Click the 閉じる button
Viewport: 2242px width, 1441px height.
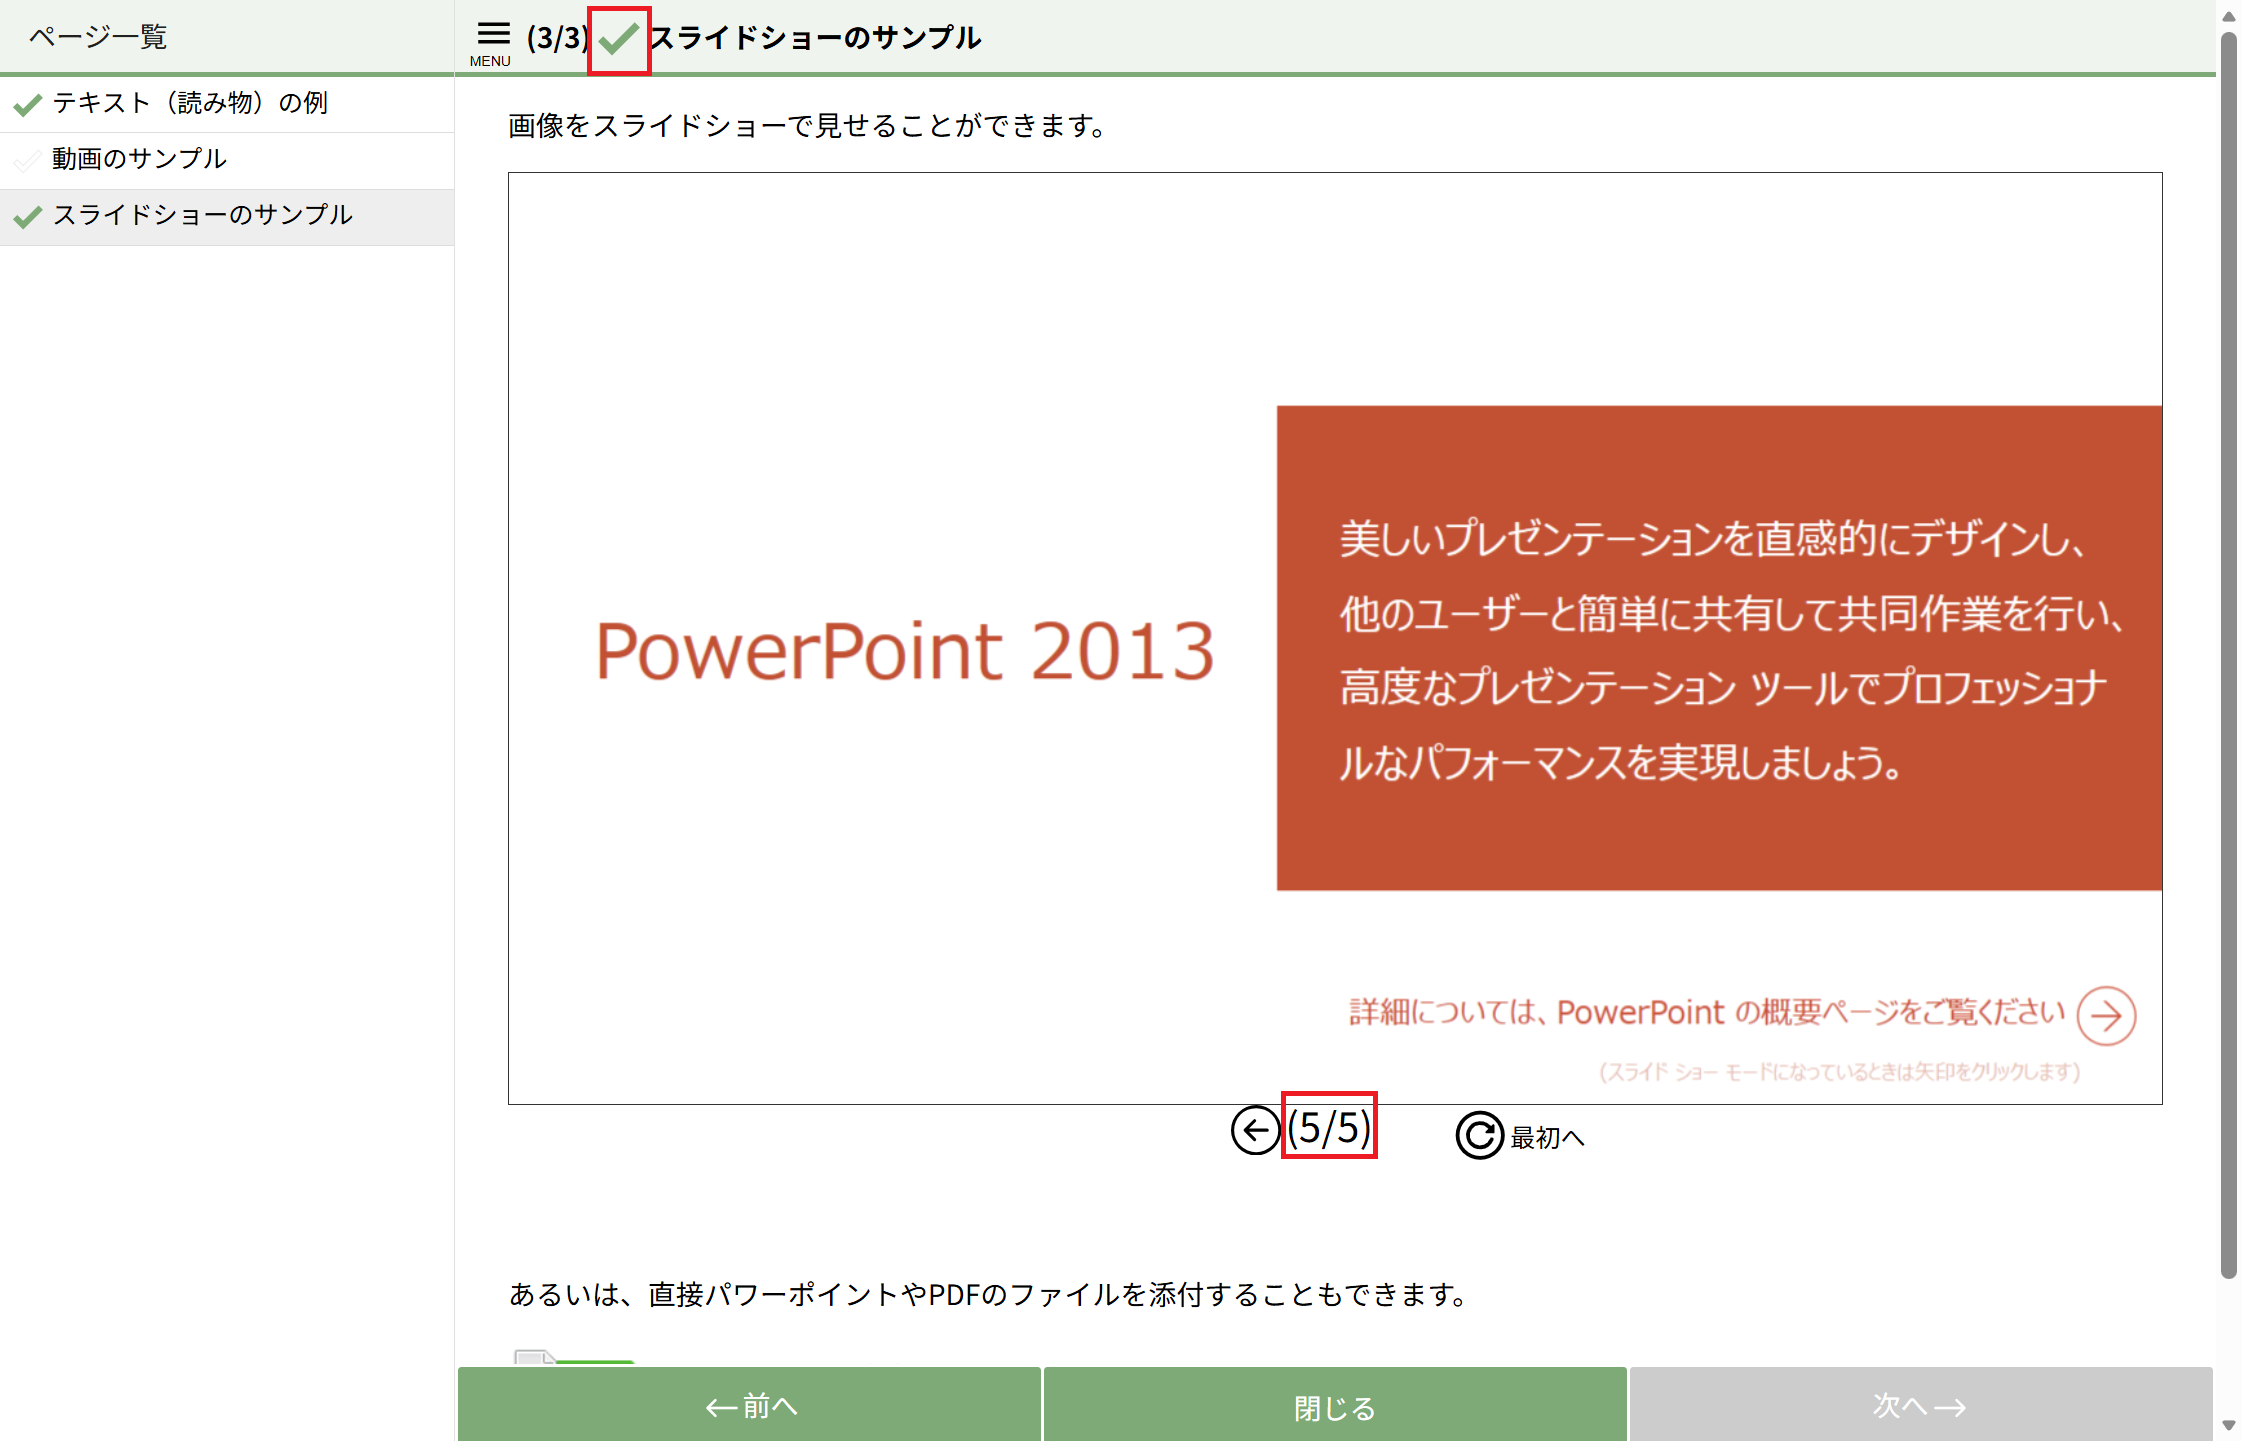tap(1335, 1405)
